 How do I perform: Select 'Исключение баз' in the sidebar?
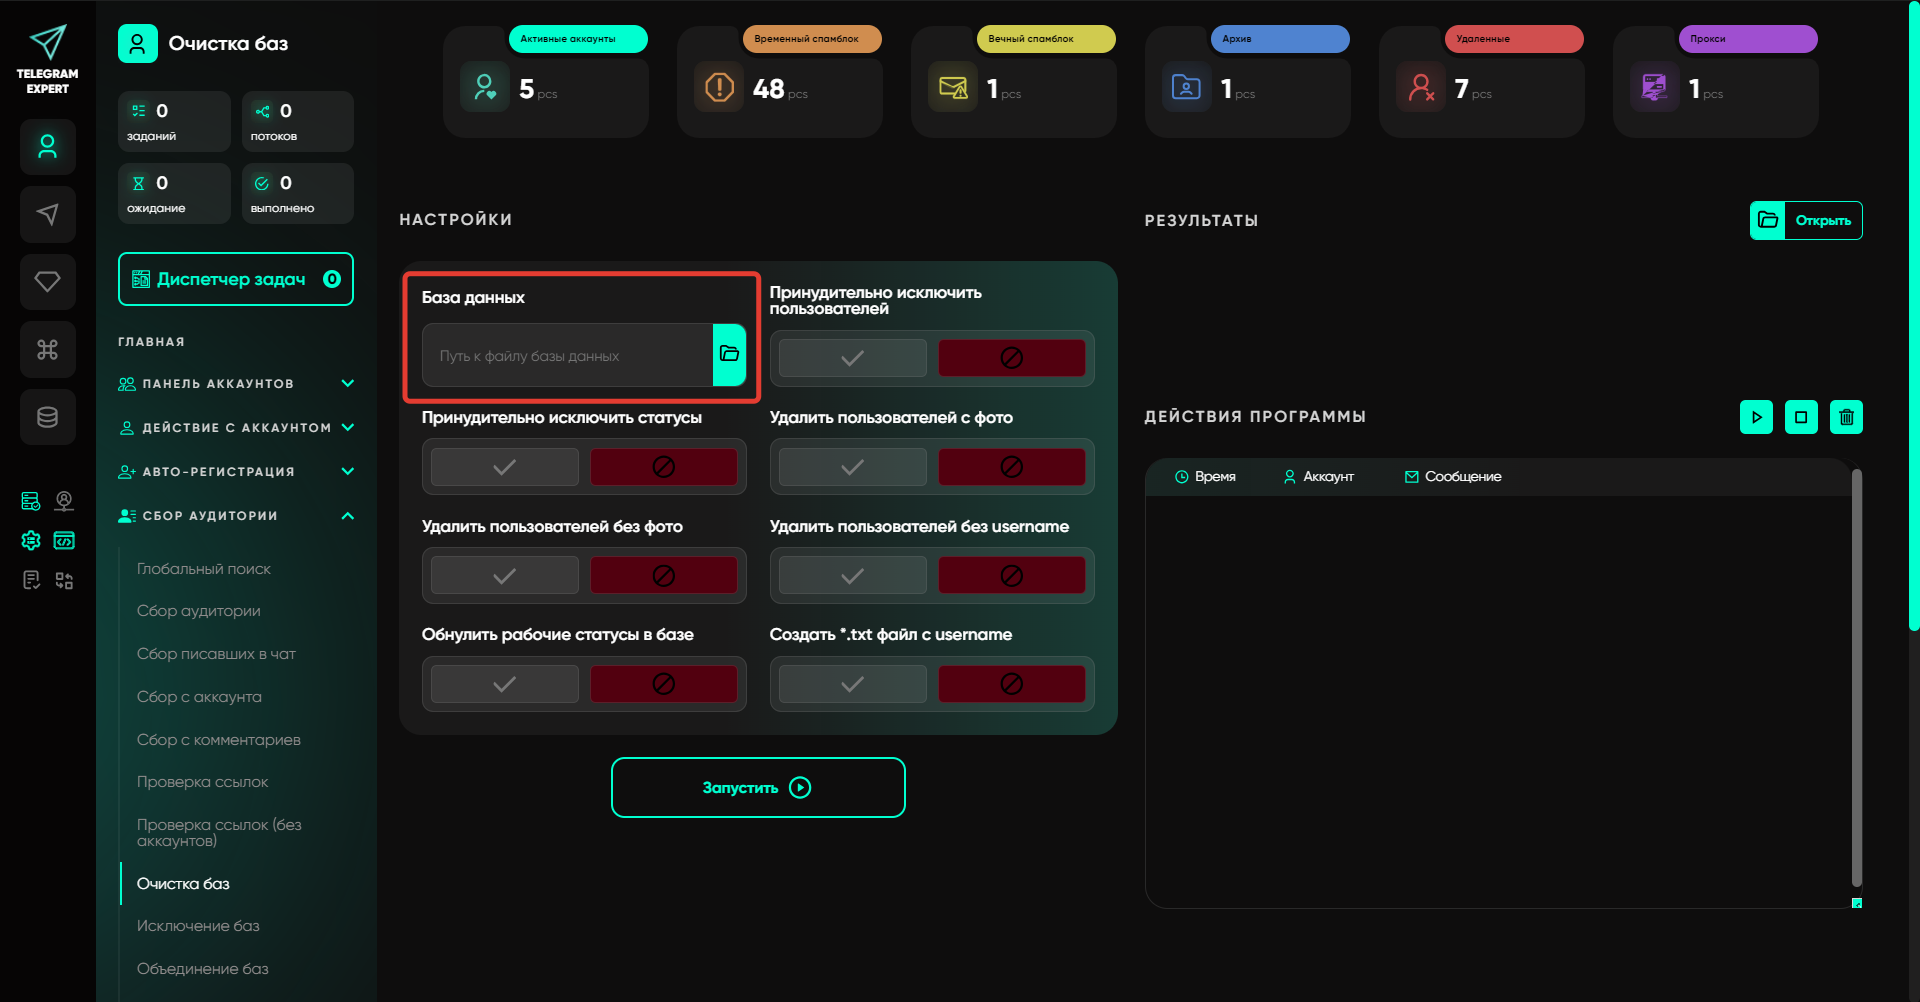click(198, 926)
